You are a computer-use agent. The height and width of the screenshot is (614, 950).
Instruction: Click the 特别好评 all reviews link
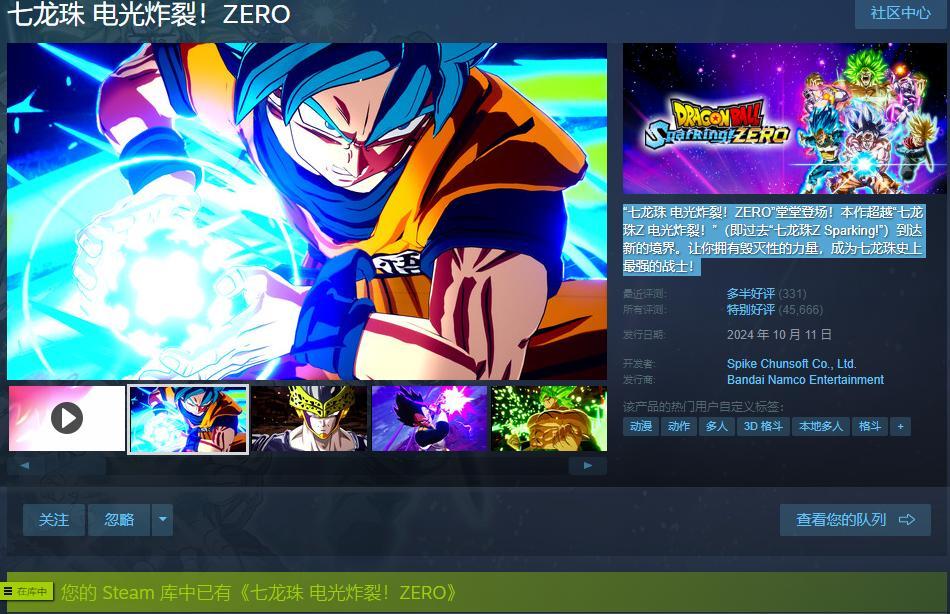click(x=751, y=310)
